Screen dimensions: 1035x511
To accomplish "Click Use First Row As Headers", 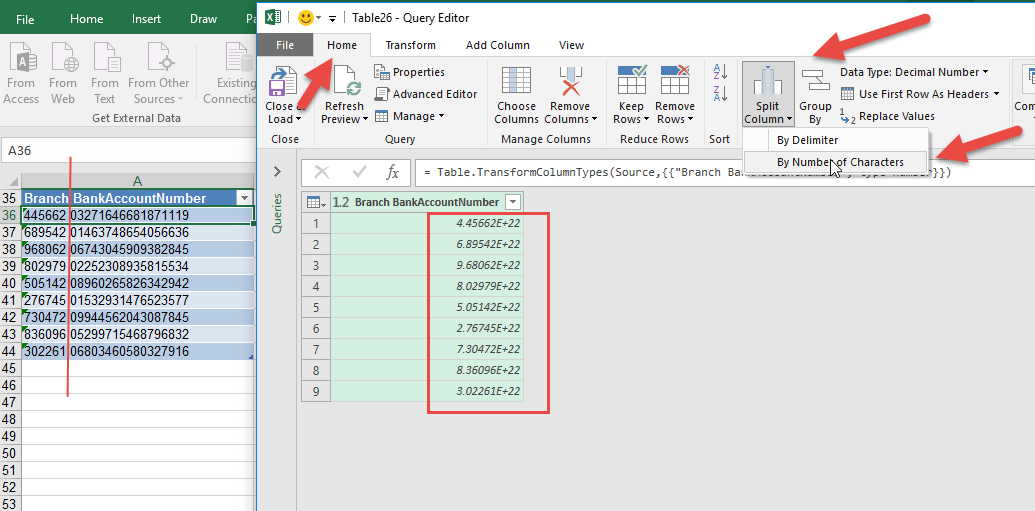I will (920, 94).
